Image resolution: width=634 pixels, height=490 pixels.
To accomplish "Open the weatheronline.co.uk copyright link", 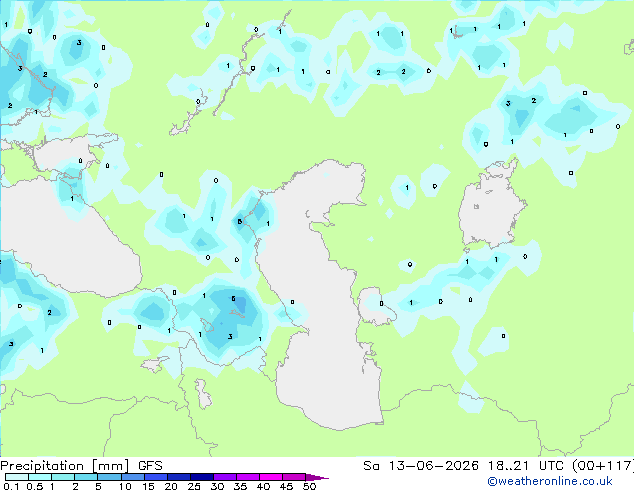I will [550, 481].
